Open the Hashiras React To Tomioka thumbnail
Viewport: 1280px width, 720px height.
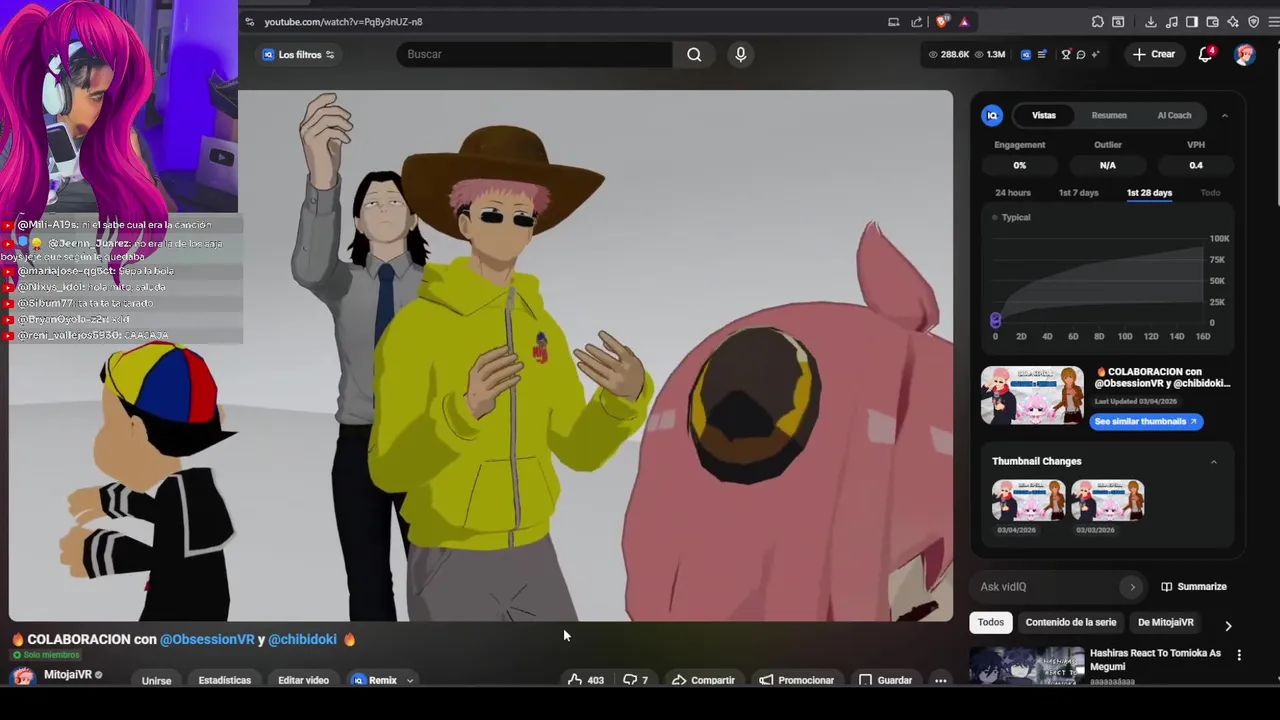click(x=1027, y=666)
